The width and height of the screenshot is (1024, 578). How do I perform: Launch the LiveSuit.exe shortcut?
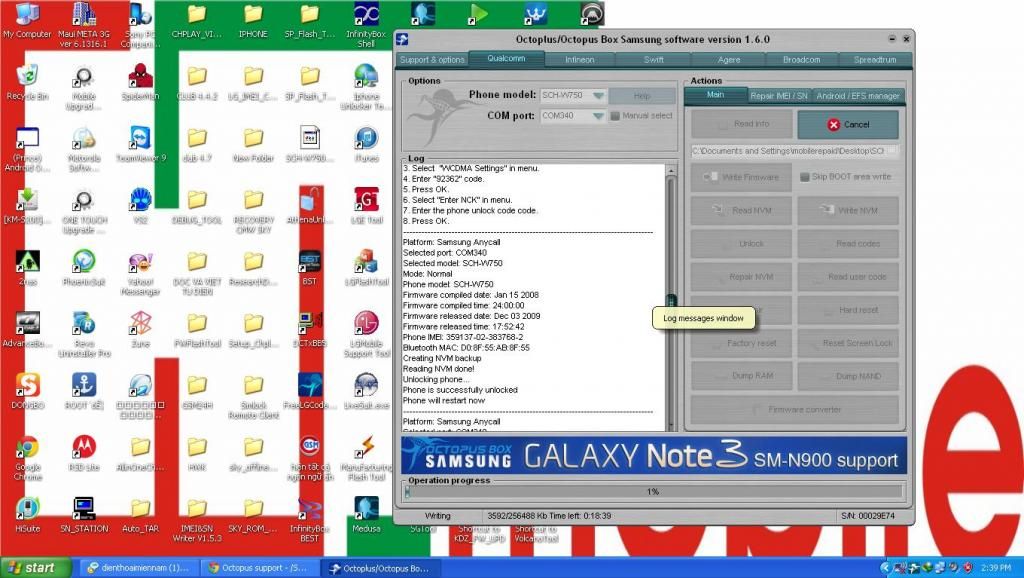[x=366, y=391]
